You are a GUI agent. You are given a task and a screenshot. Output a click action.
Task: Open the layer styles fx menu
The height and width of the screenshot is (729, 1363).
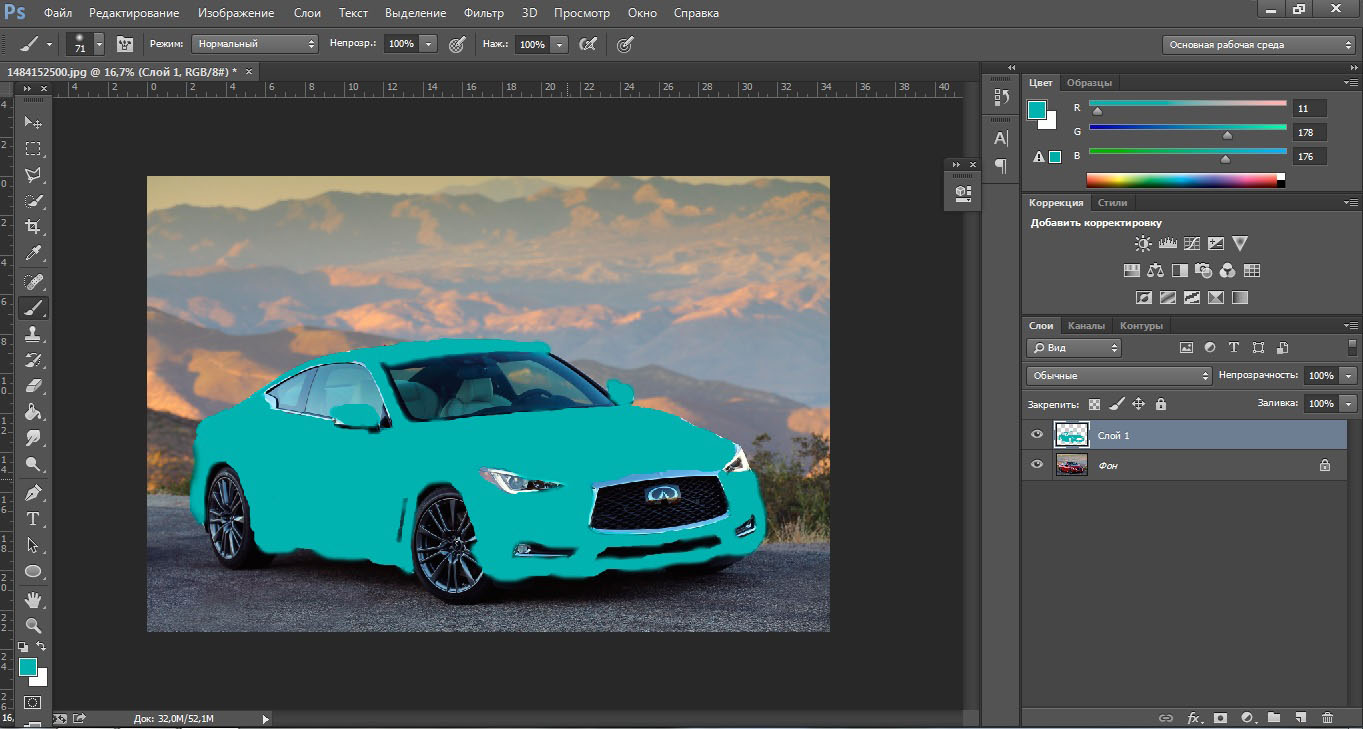[1193, 718]
